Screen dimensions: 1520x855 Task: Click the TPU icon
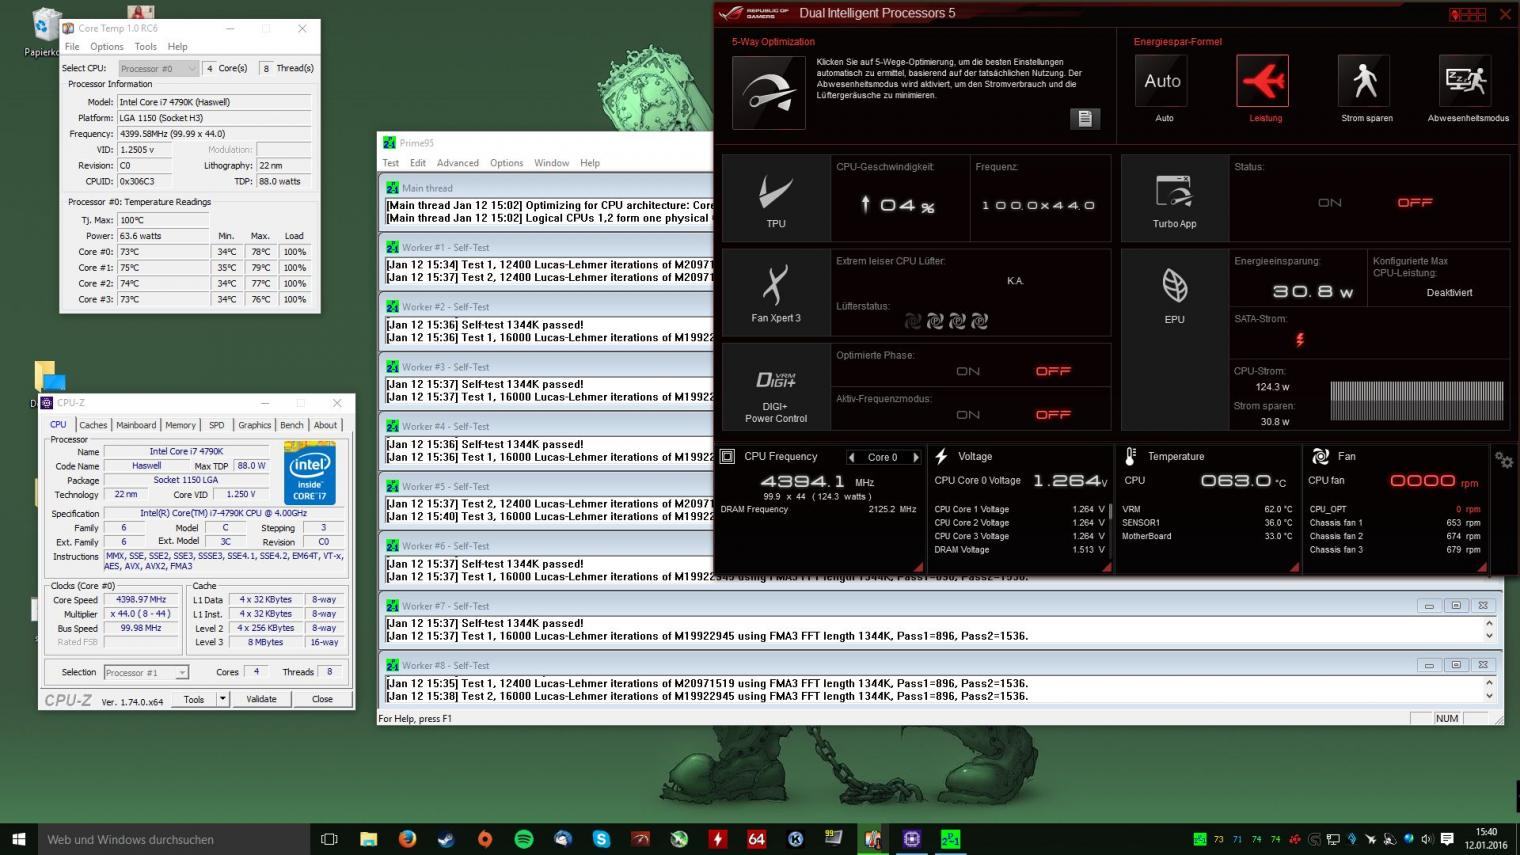pyautogui.click(x=775, y=193)
